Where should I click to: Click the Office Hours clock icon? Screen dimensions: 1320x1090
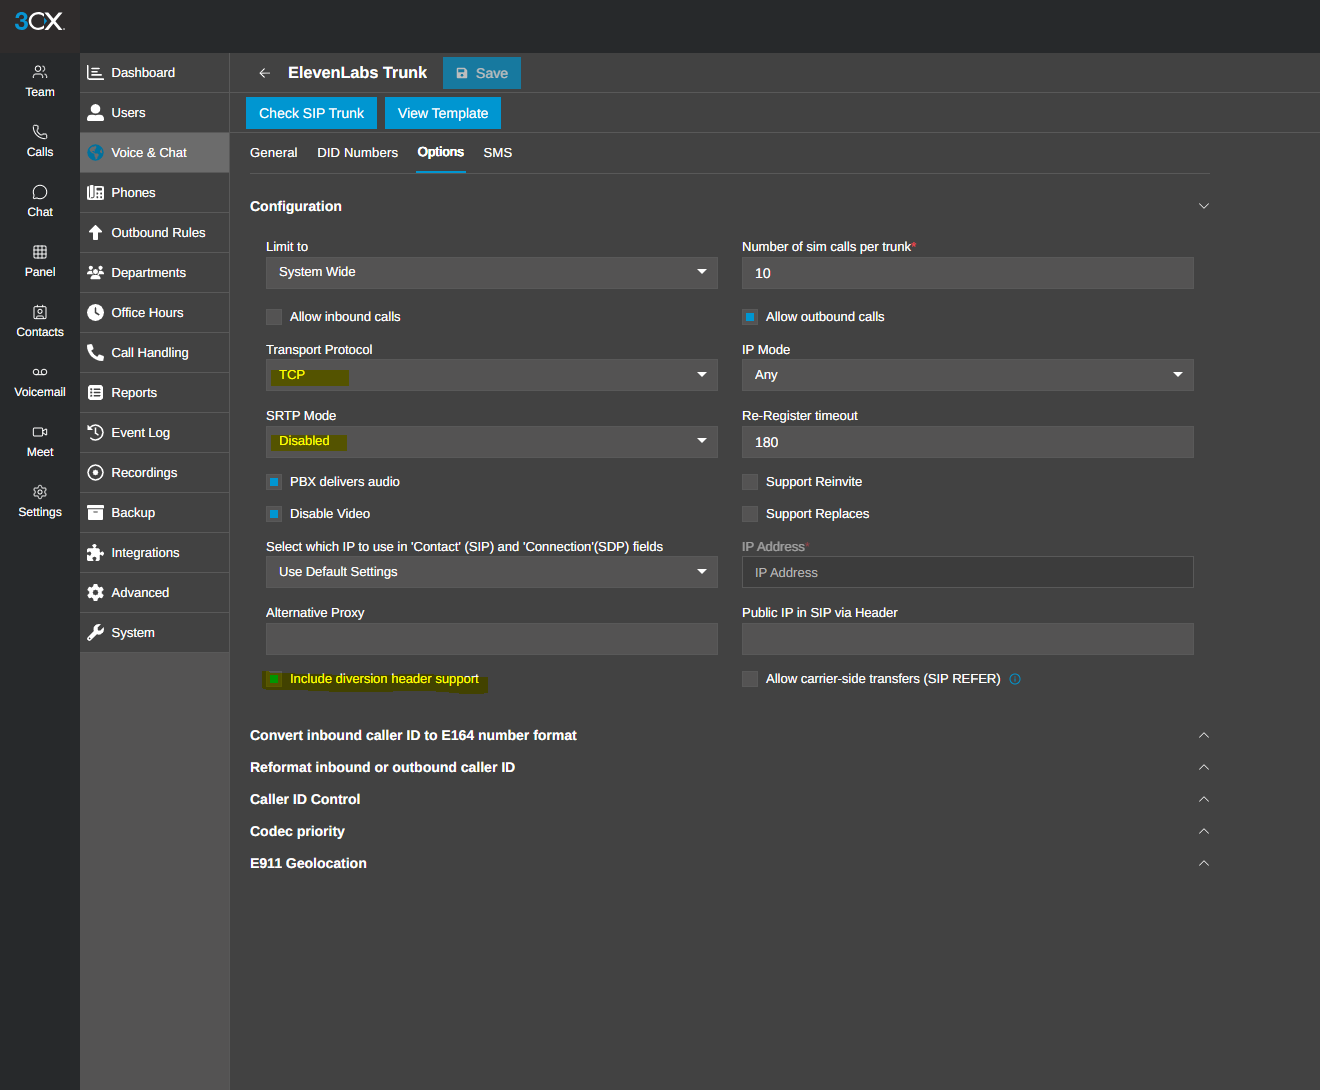96,313
